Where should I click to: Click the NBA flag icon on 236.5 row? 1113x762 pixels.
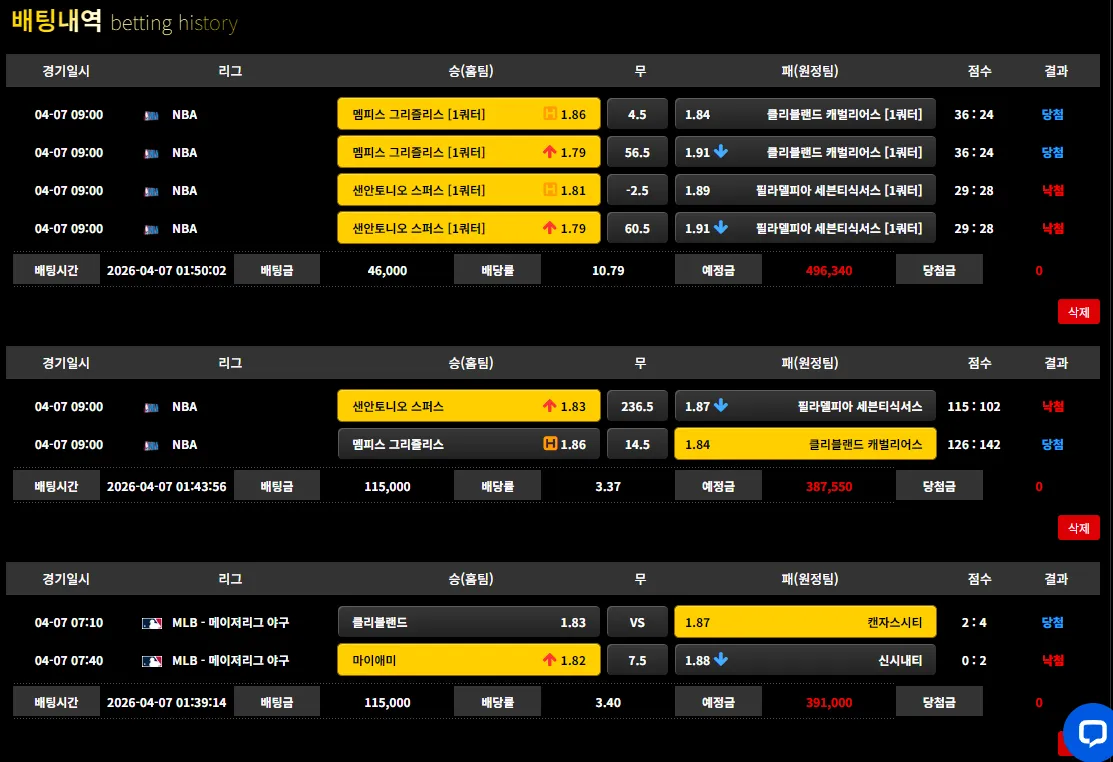151,407
